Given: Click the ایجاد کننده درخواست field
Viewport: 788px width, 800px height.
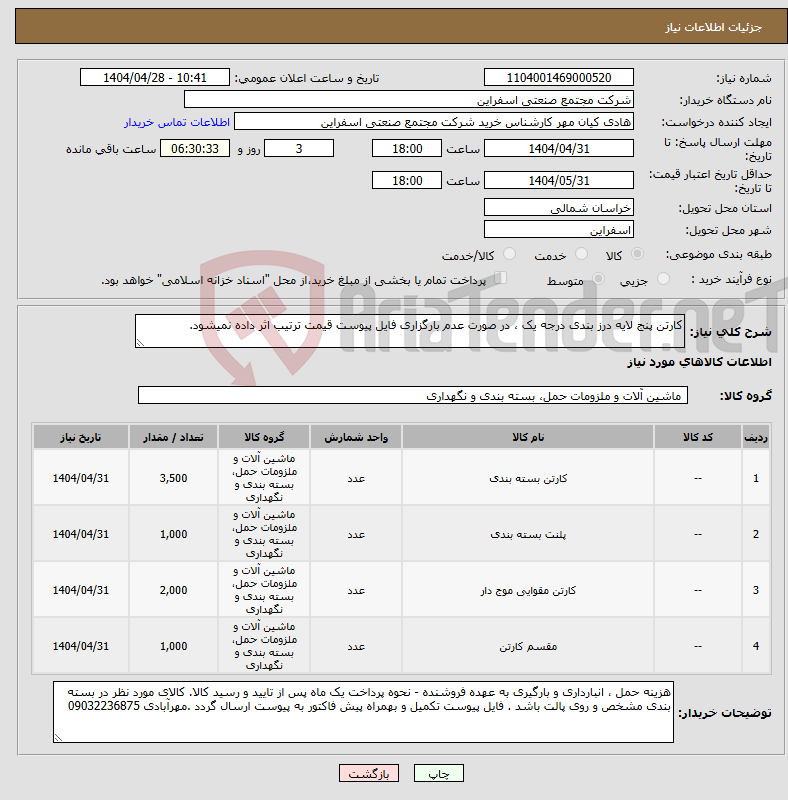Looking at the screenshot, I should pos(434,122).
